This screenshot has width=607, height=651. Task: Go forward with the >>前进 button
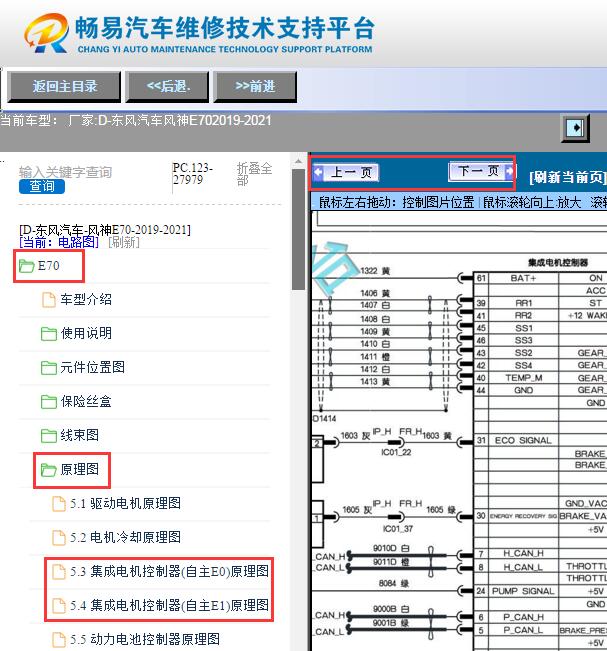[x=255, y=86]
